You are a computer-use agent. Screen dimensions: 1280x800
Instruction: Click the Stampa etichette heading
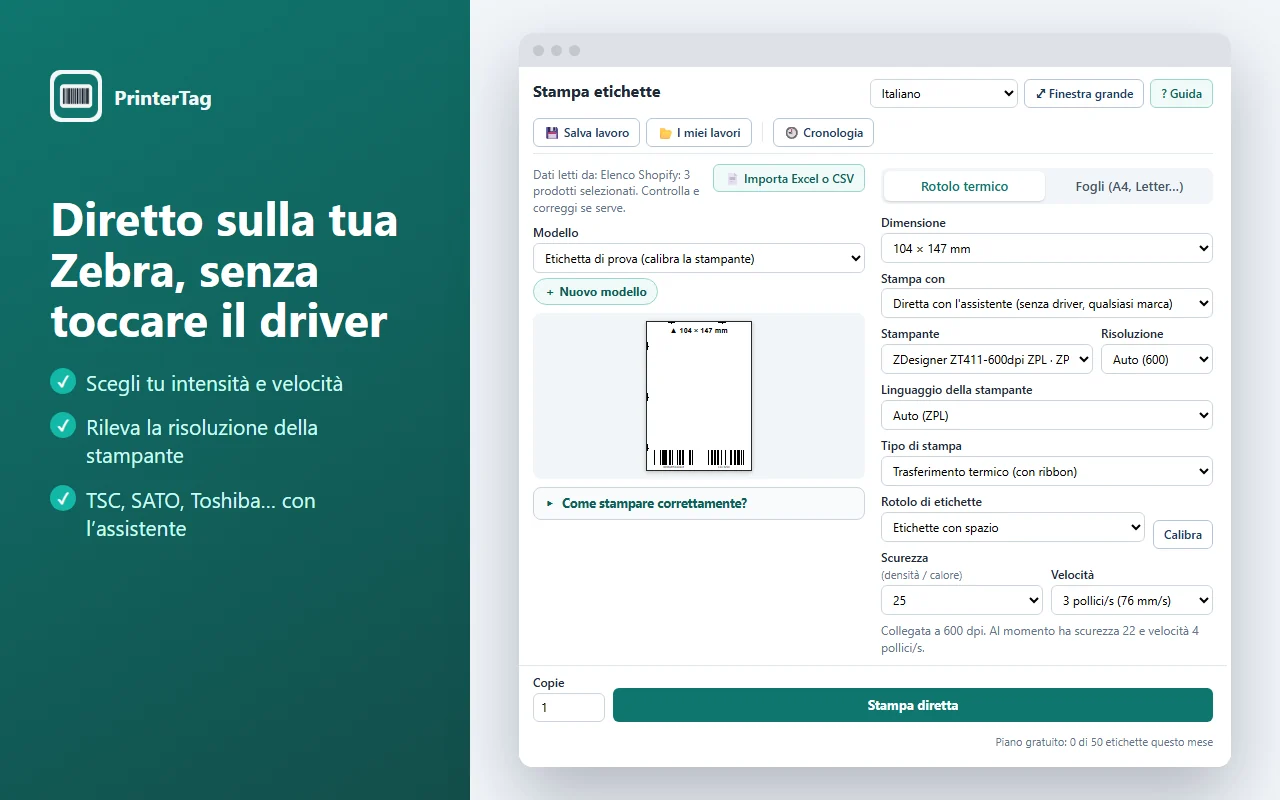point(597,92)
